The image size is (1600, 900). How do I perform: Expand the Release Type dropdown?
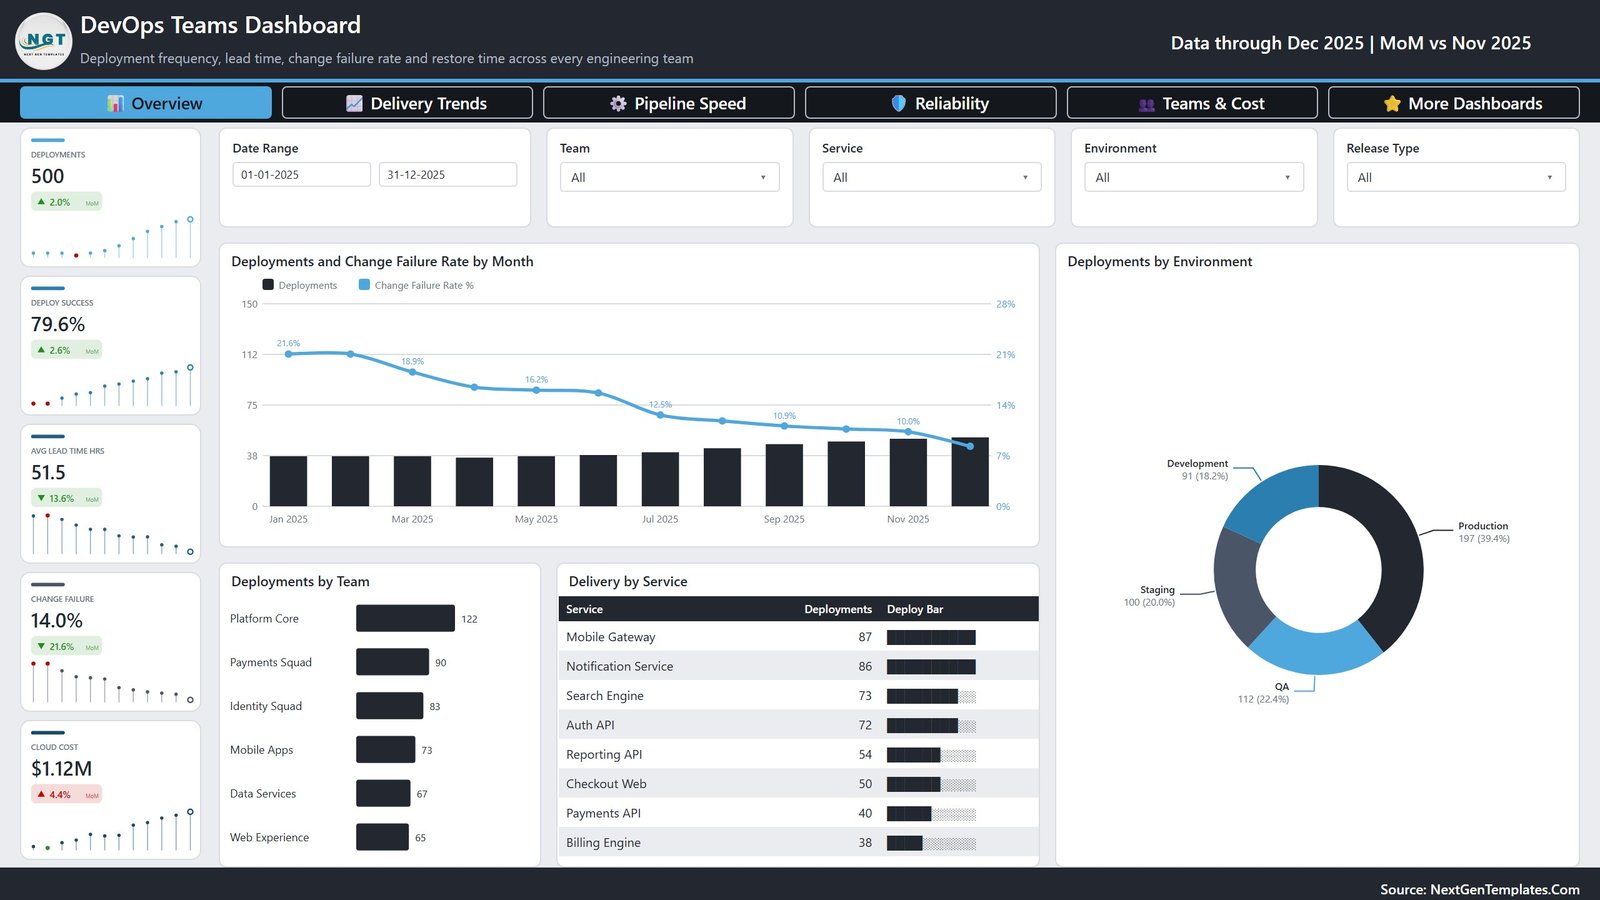(x=1455, y=177)
